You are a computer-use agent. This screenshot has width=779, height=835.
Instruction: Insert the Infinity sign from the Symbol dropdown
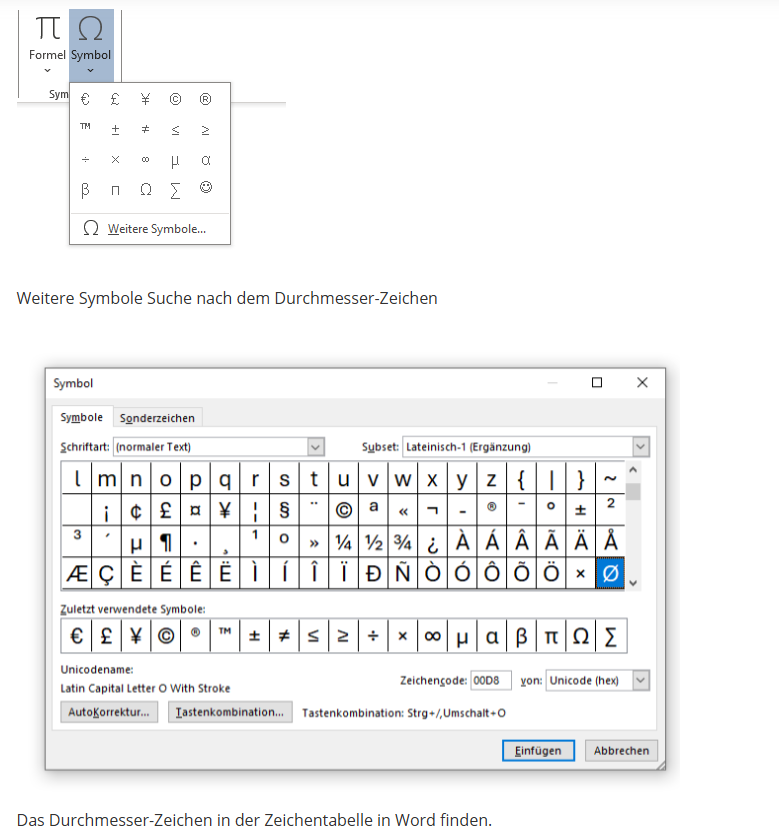pyautogui.click(x=145, y=160)
